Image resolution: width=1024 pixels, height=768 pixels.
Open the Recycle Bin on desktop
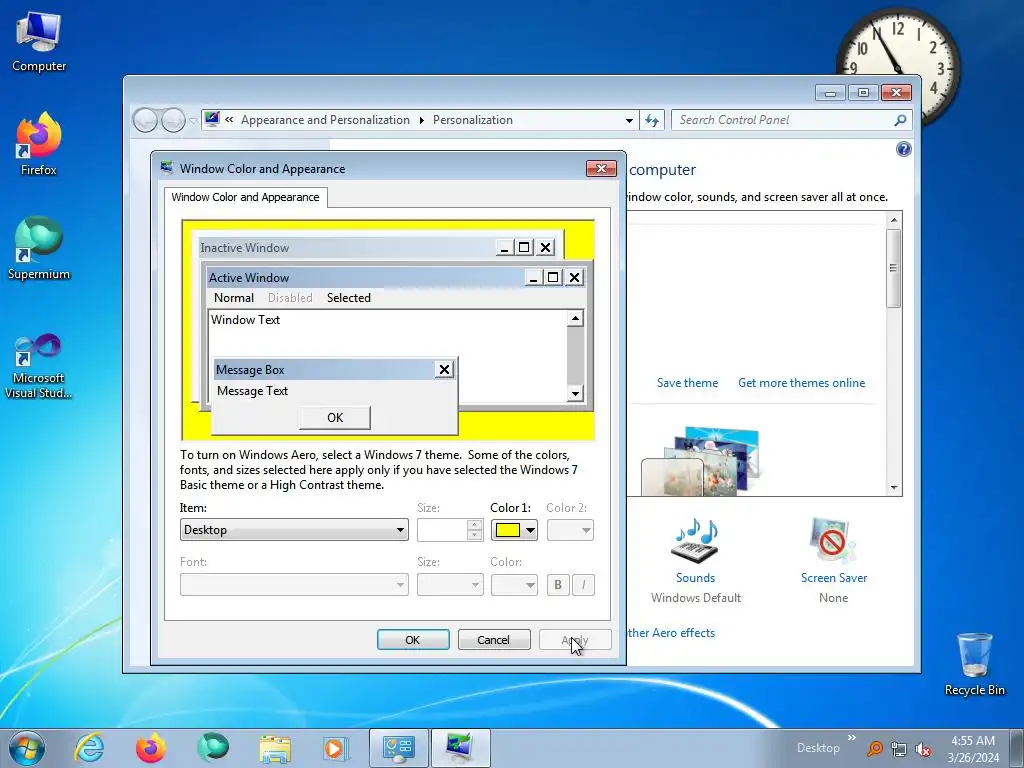[974, 664]
